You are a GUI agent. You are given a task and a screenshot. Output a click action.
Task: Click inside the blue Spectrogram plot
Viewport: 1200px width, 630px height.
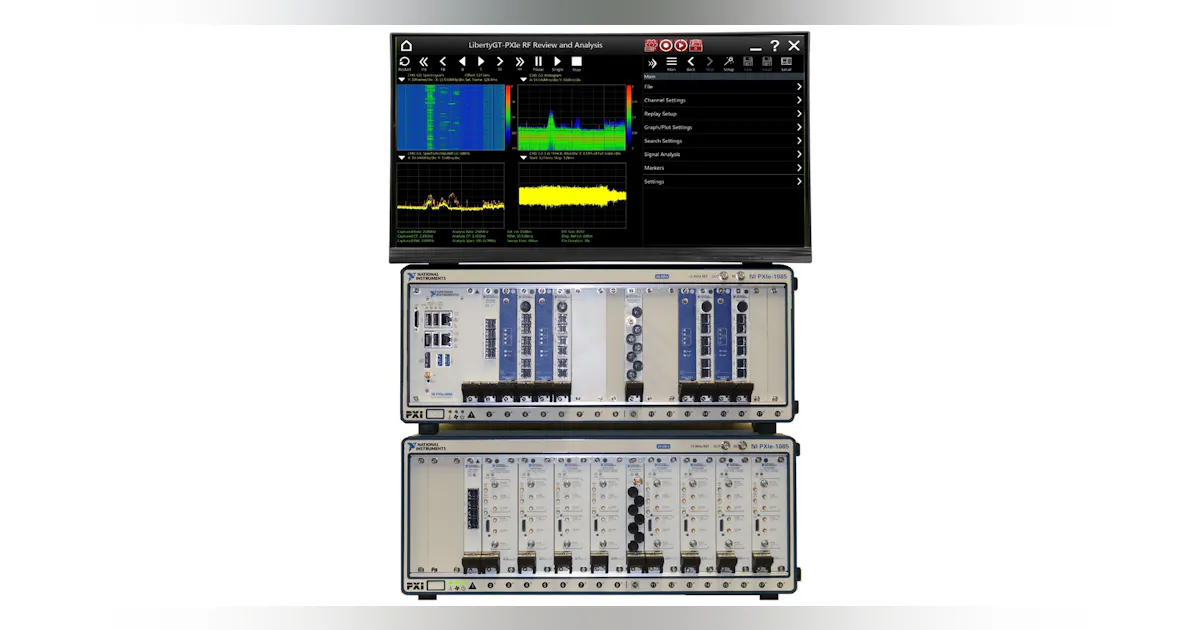pyautogui.click(x=450, y=117)
